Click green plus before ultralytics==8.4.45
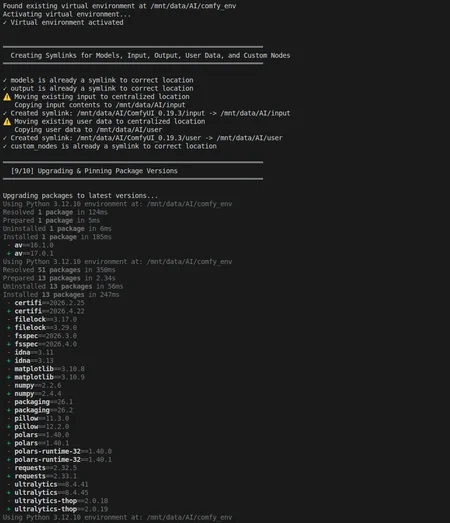The height and width of the screenshot is (523, 450). click(x=9, y=493)
